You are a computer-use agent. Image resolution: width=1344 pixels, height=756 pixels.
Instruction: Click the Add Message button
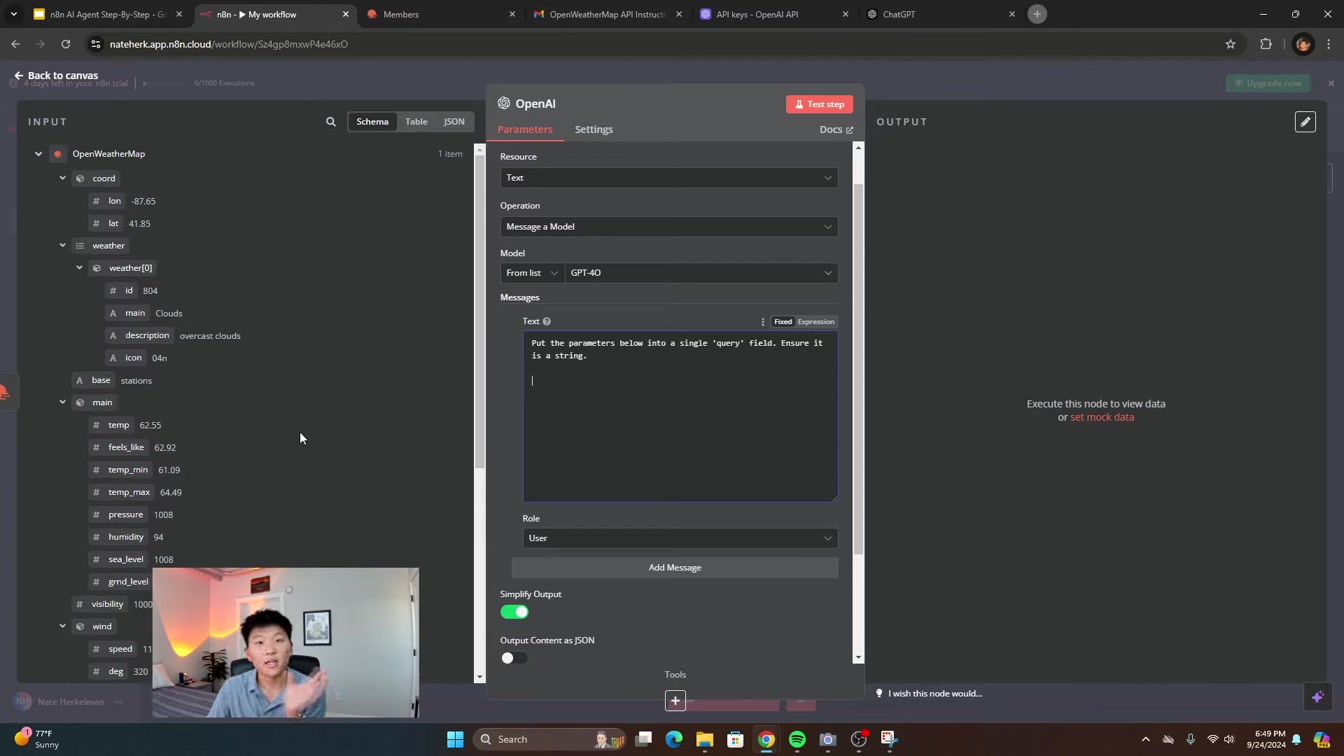tap(675, 568)
